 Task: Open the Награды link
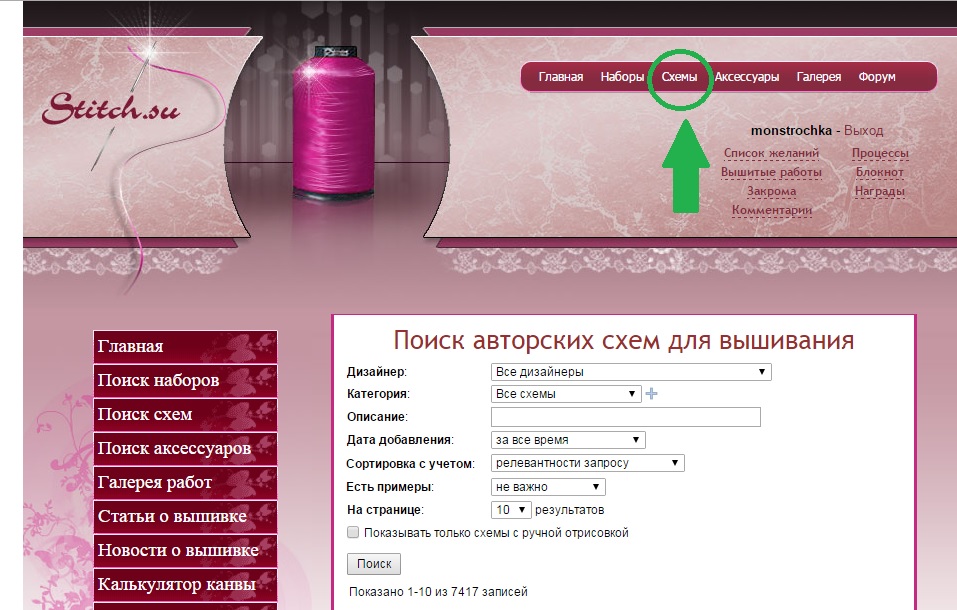[880, 191]
